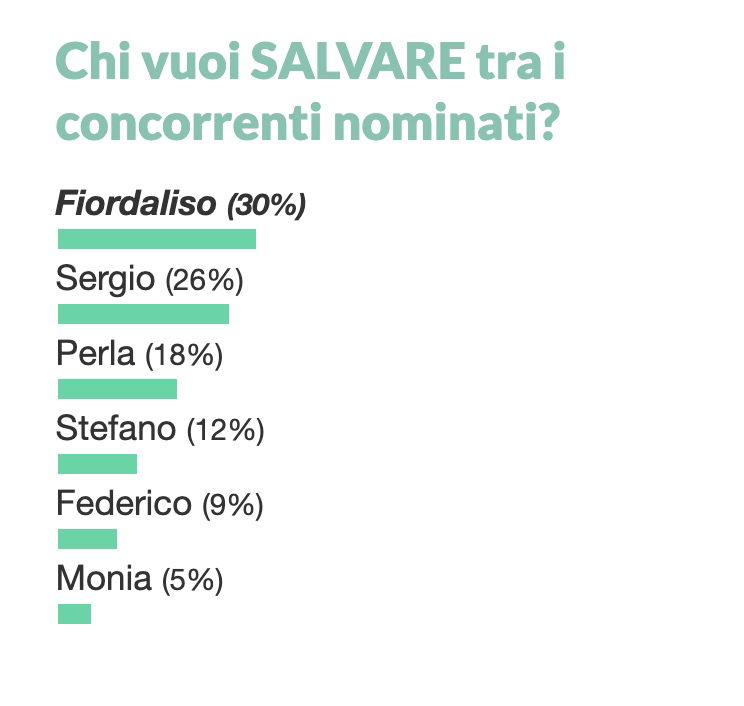Click Fiordaliso's green result bar

[157, 239]
